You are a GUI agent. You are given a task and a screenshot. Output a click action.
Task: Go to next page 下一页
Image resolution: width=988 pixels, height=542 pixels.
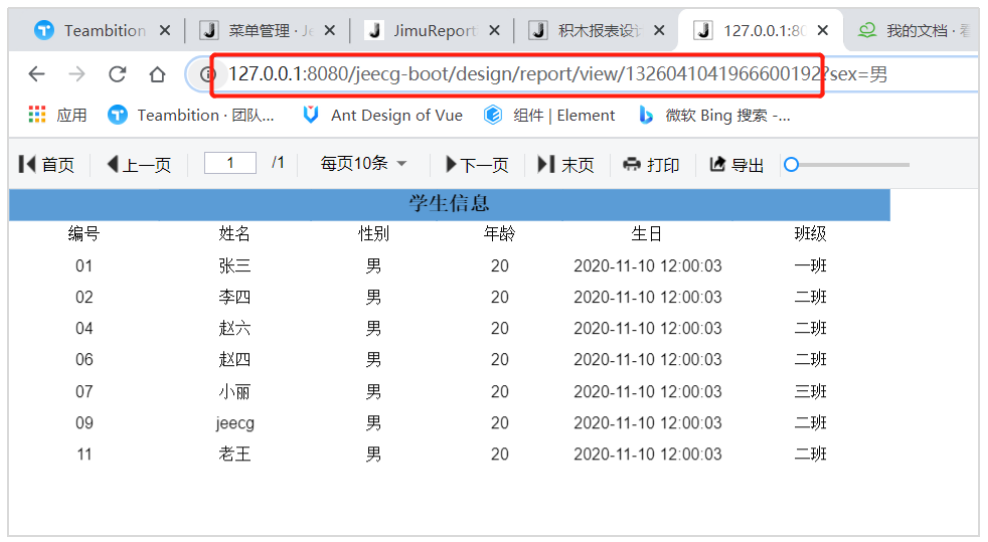click(477, 164)
